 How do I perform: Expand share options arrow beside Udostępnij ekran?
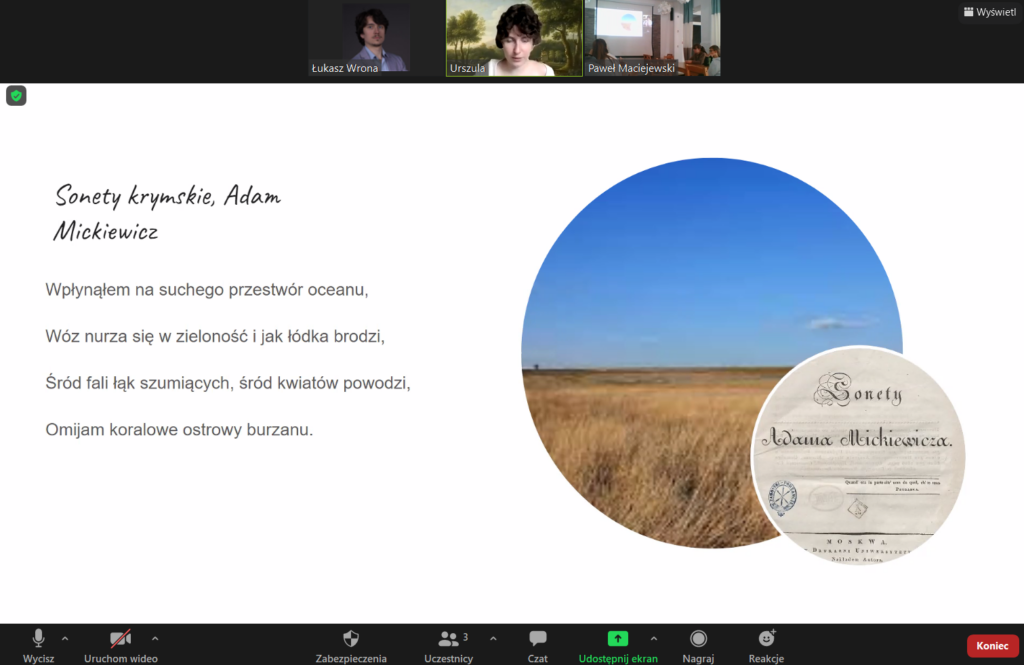coord(654,638)
